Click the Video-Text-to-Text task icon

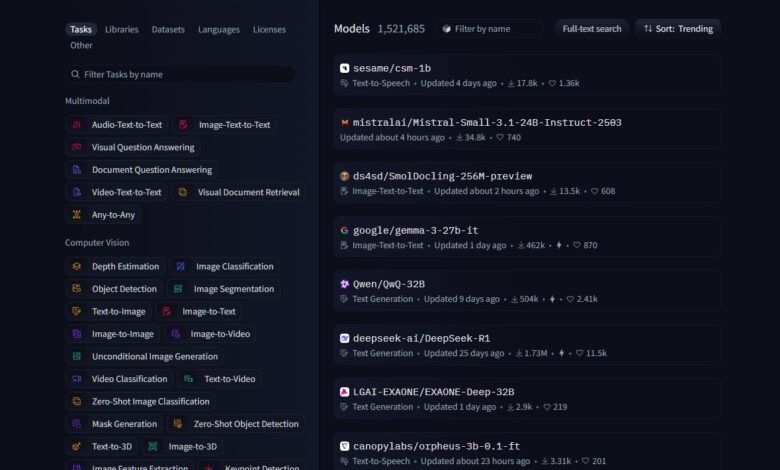tap(77, 192)
